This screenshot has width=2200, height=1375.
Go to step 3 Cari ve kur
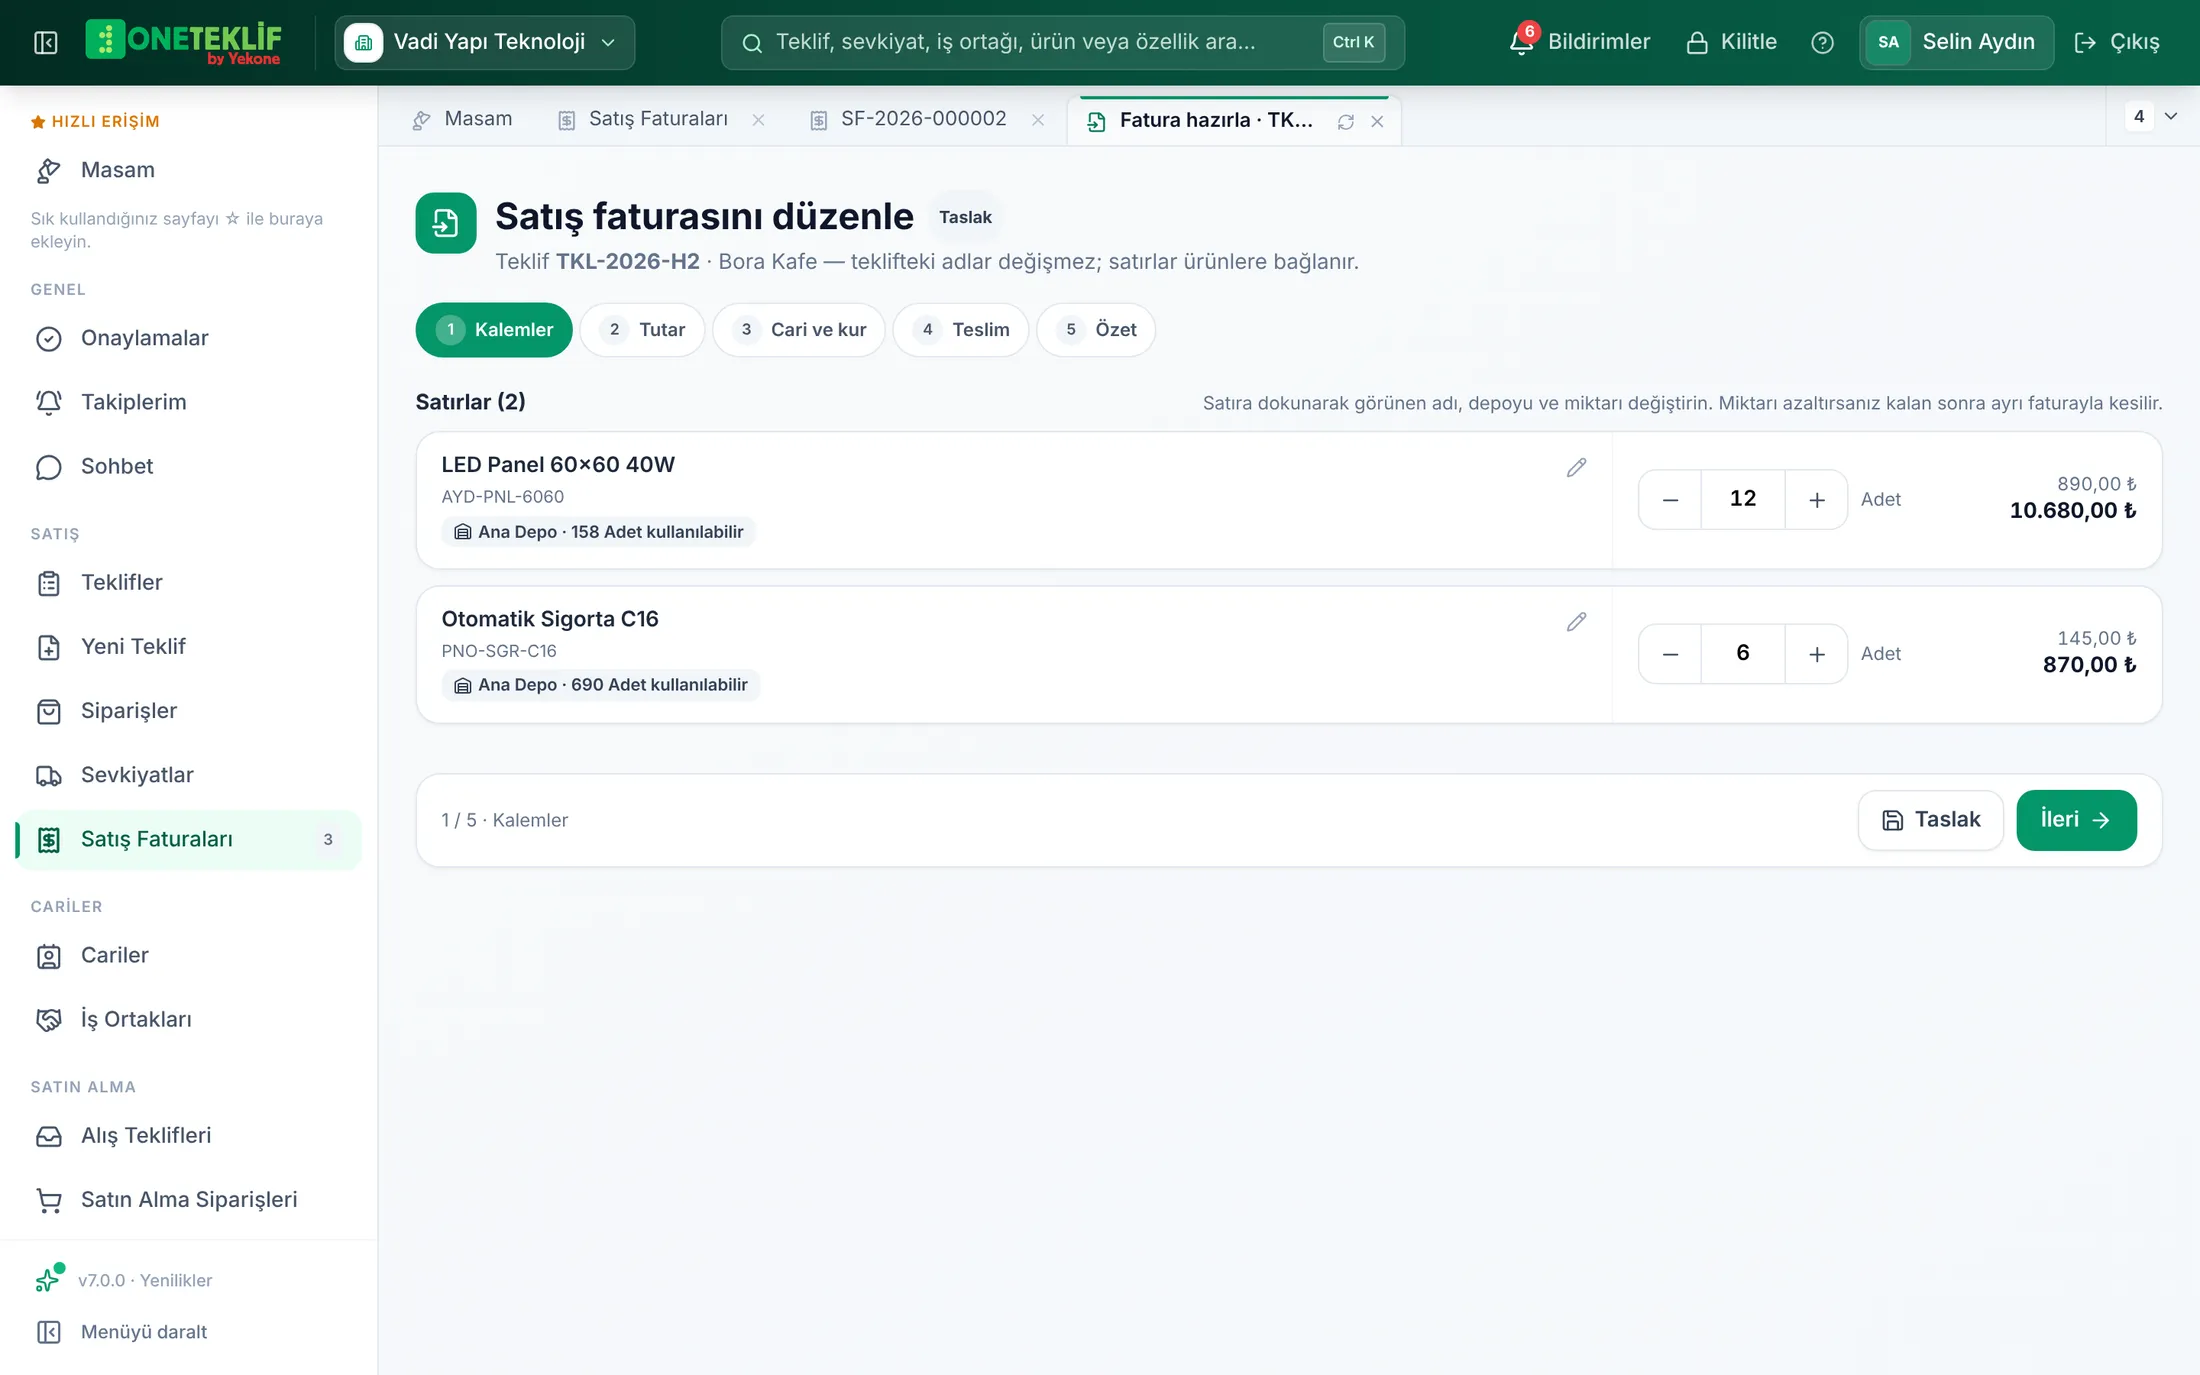click(x=799, y=330)
